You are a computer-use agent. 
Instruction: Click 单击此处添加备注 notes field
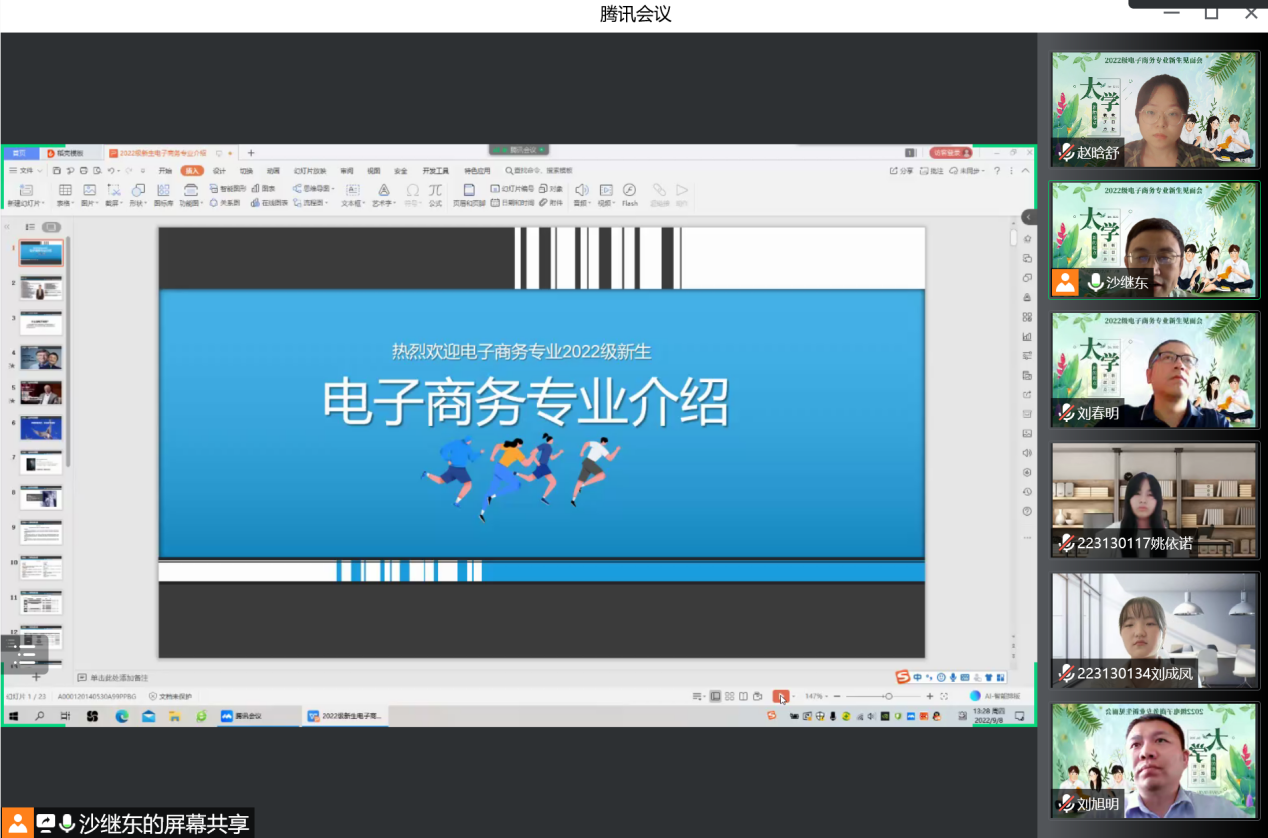[118, 677]
